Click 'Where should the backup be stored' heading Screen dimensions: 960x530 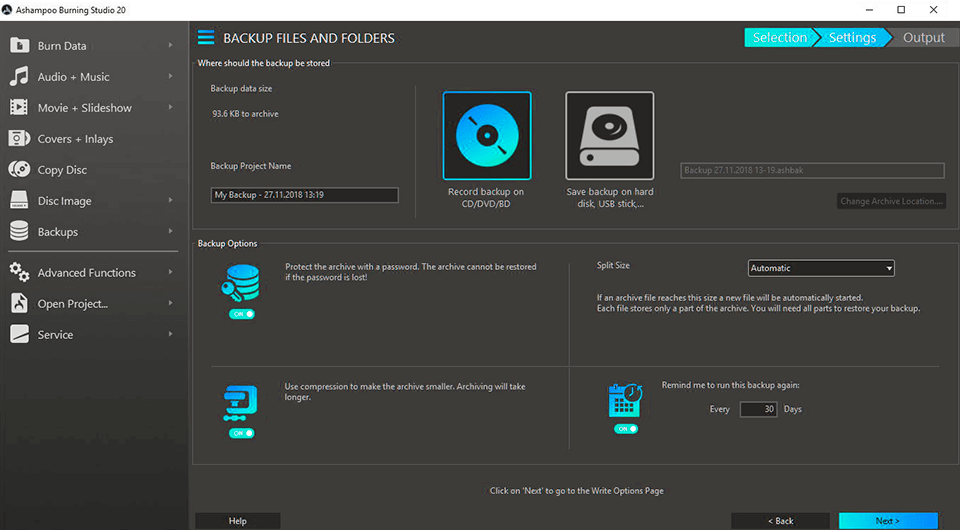tap(263, 63)
